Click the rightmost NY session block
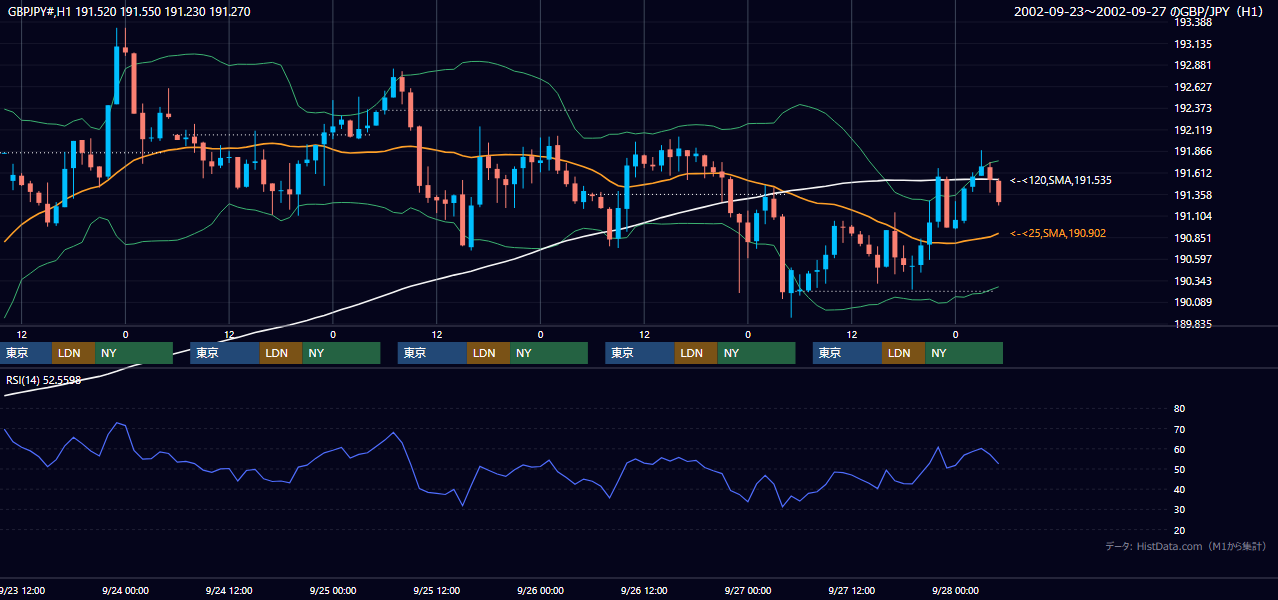Viewport: 1278px width, 600px height. point(964,353)
